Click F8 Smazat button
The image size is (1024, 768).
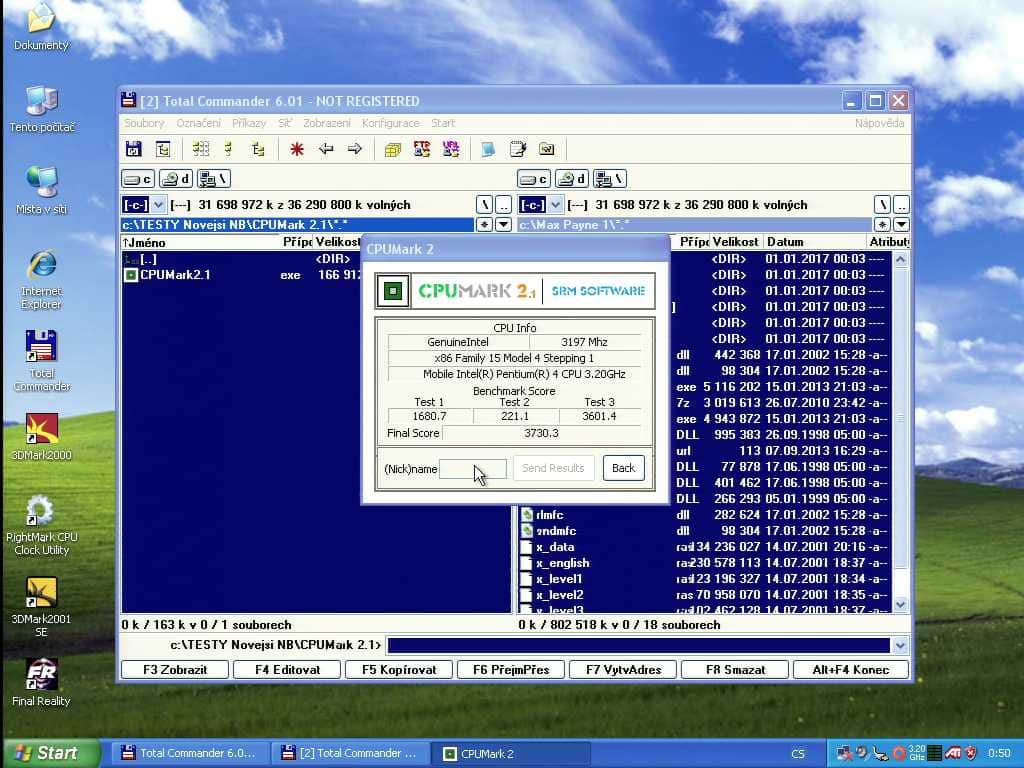[x=735, y=669]
